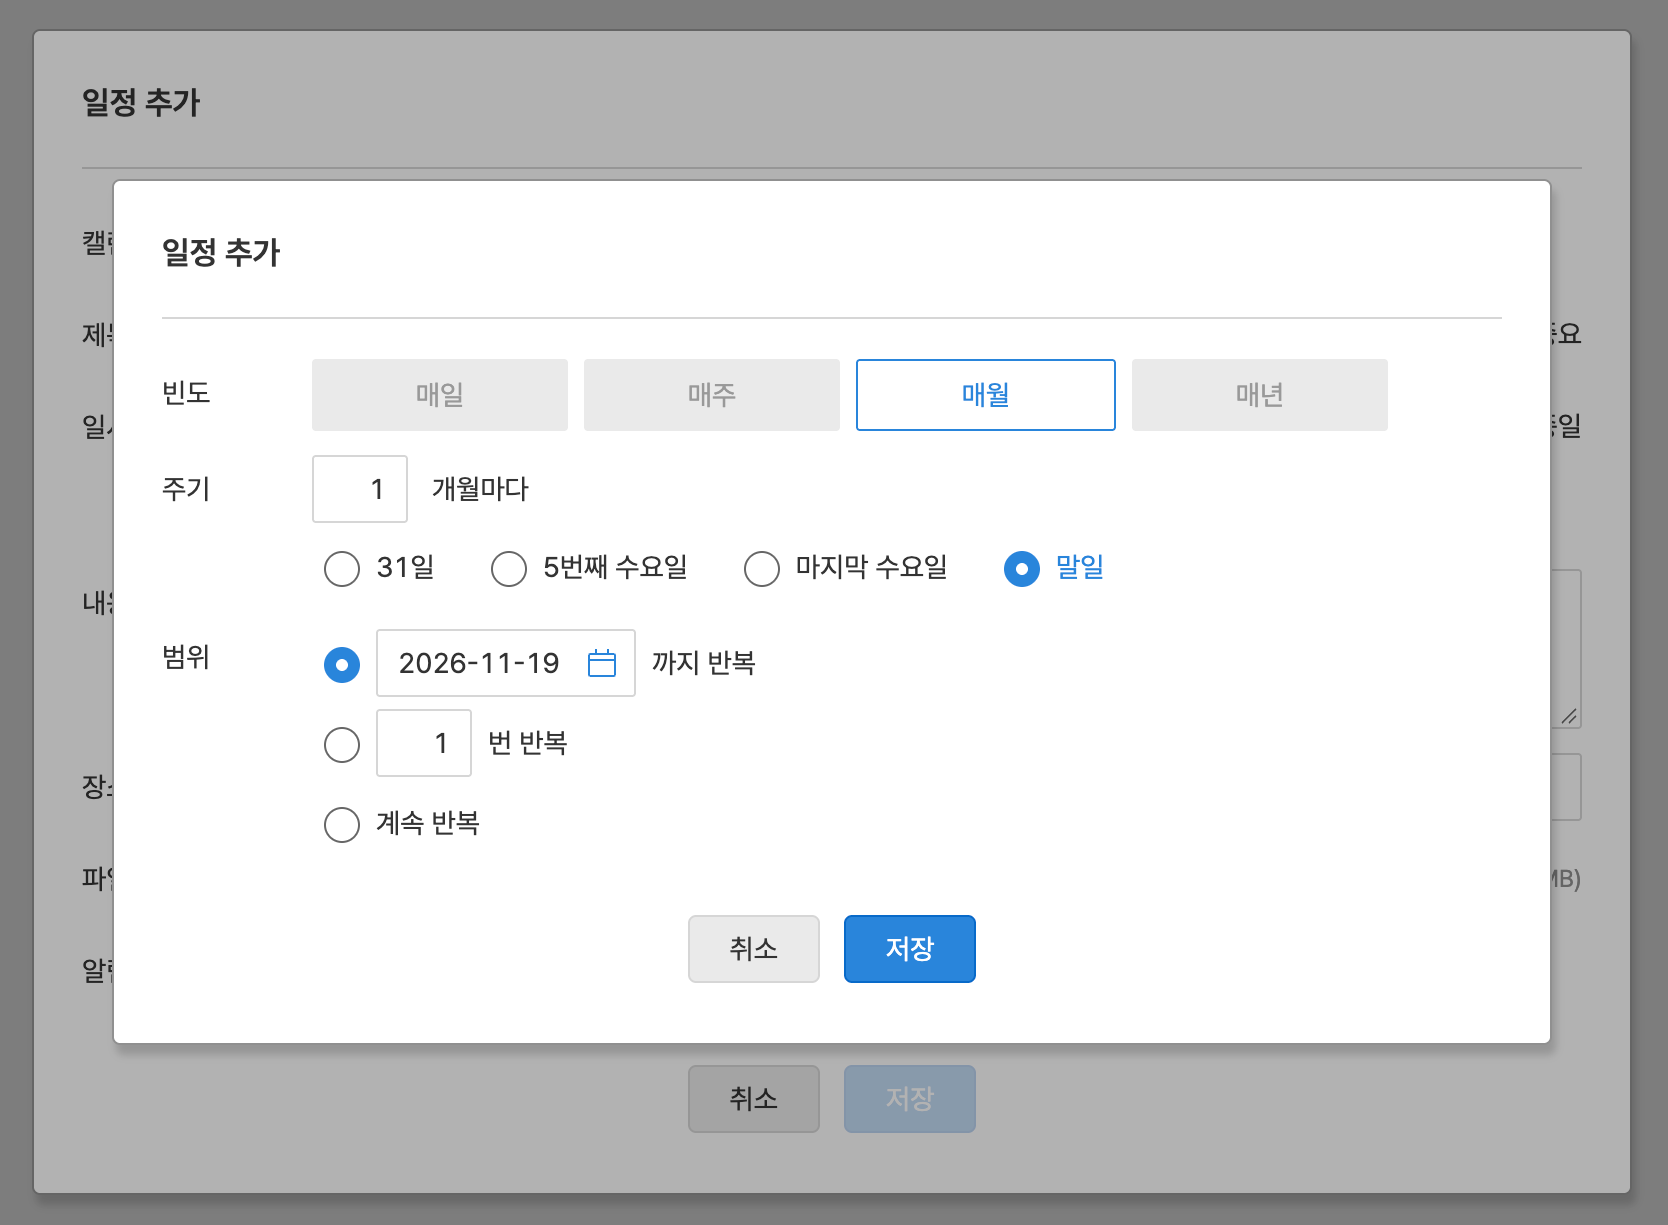Select the 까지 반복 date range radio

[x=342, y=665]
